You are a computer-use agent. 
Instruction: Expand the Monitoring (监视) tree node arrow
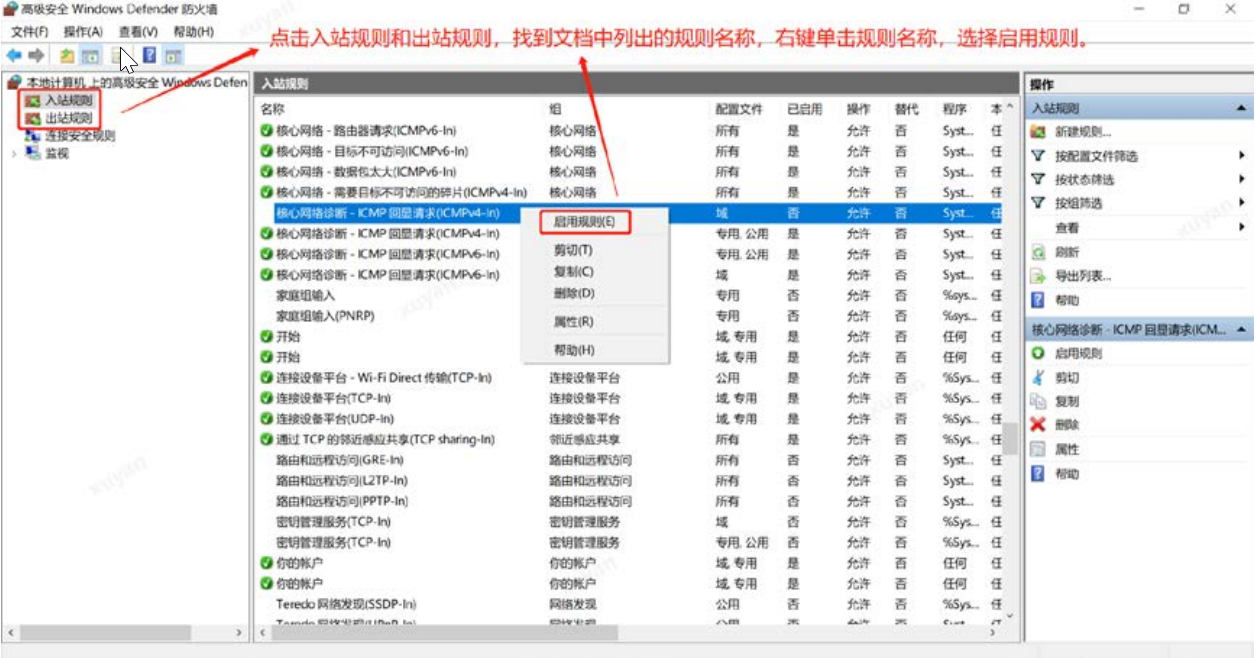click(x=13, y=153)
